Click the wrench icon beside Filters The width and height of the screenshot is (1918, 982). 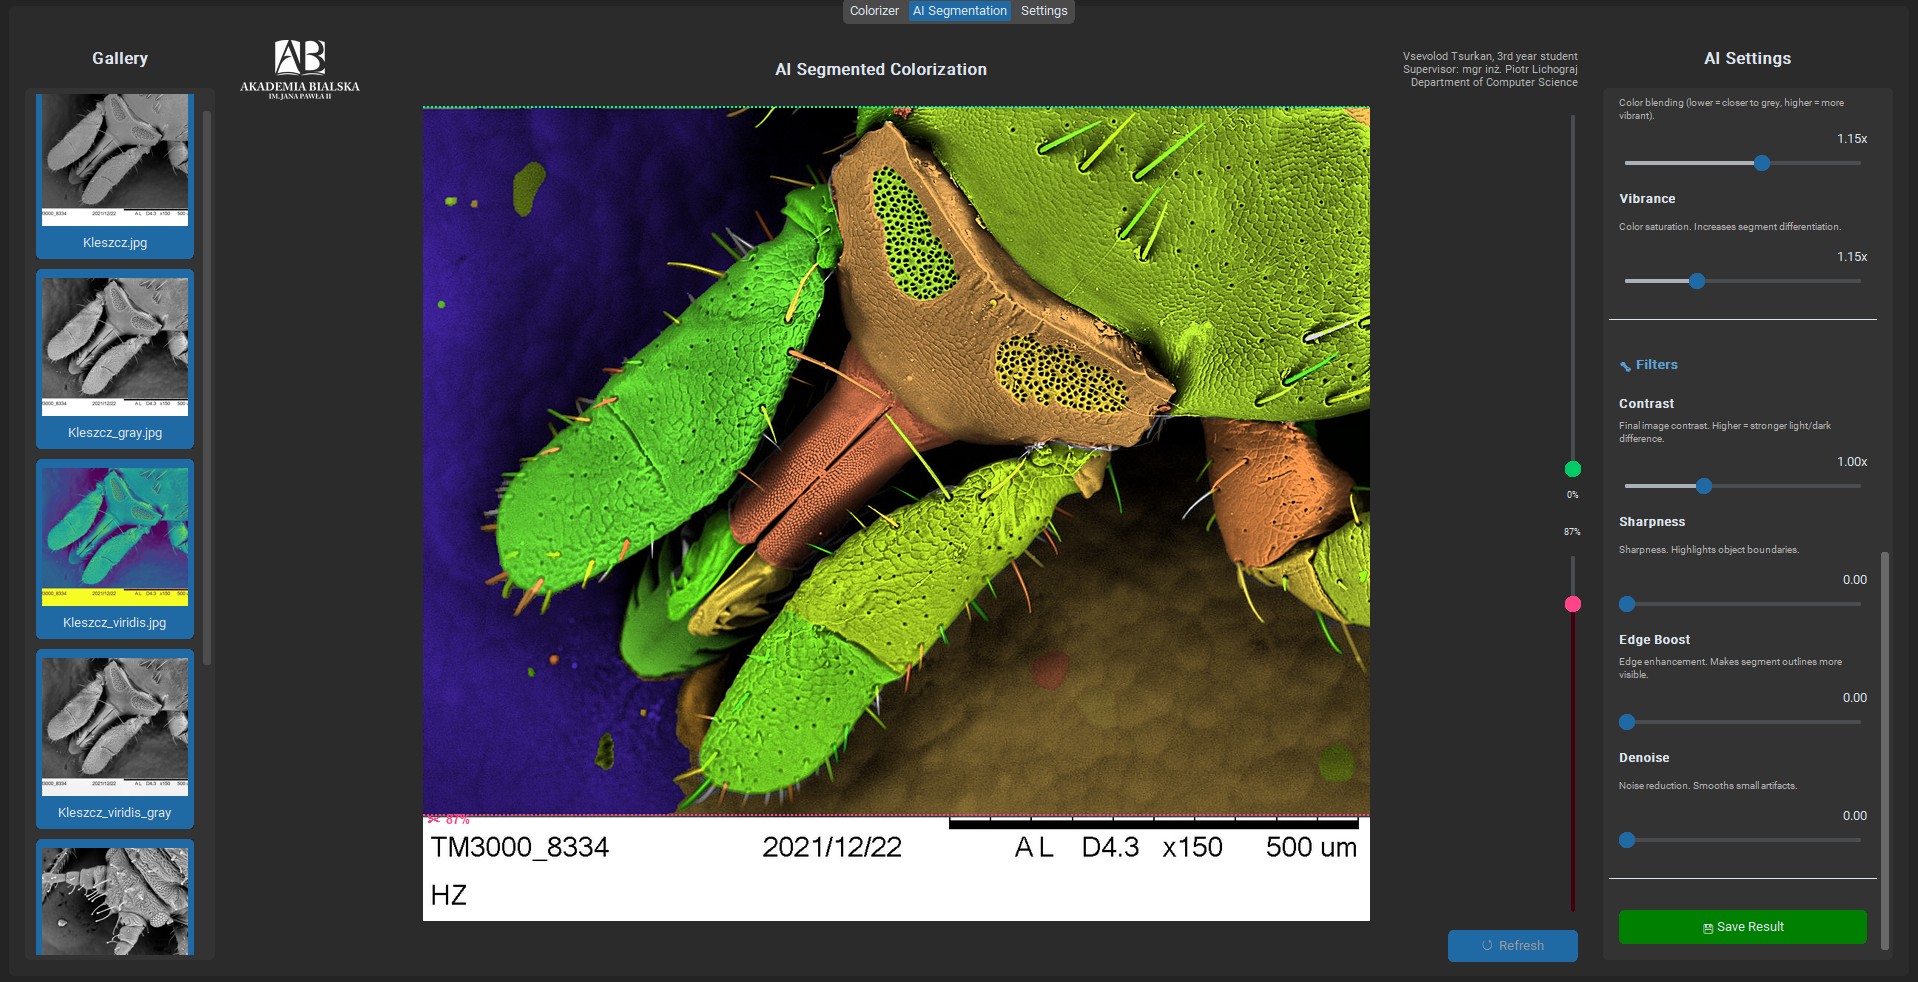(x=1625, y=366)
